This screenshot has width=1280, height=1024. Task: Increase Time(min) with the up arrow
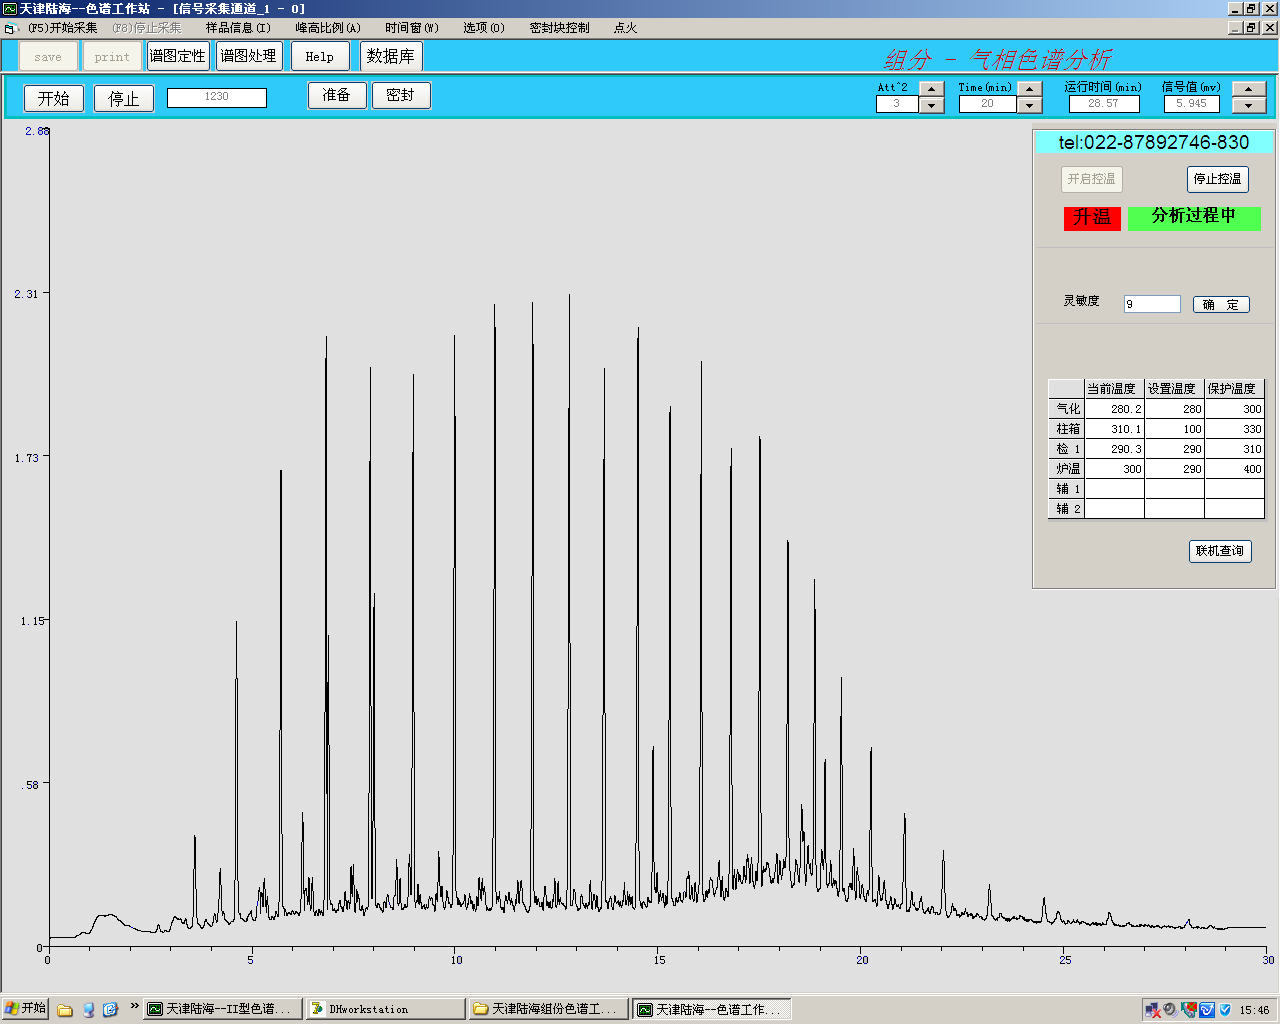tap(1030, 89)
